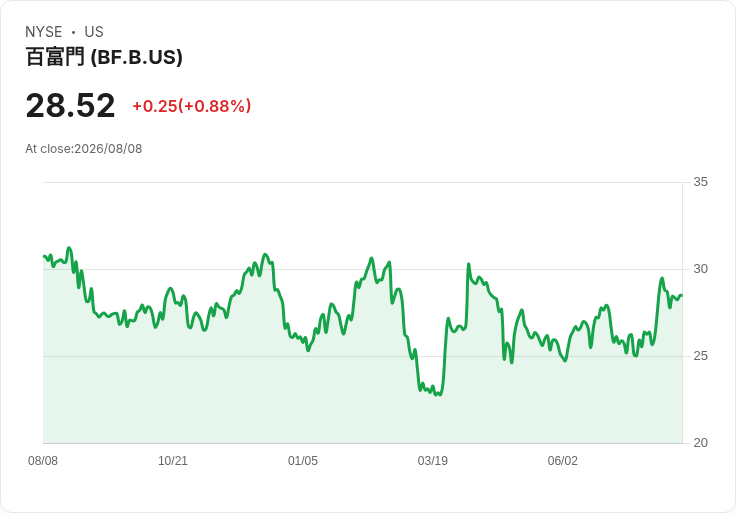Click the chart's lowest trough near 03/19
The image size is (736, 513).
click(x=439, y=394)
